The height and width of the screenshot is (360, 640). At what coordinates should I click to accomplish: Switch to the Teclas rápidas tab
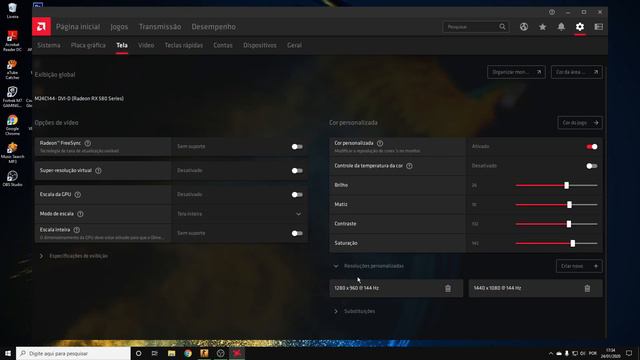click(x=184, y=45)
